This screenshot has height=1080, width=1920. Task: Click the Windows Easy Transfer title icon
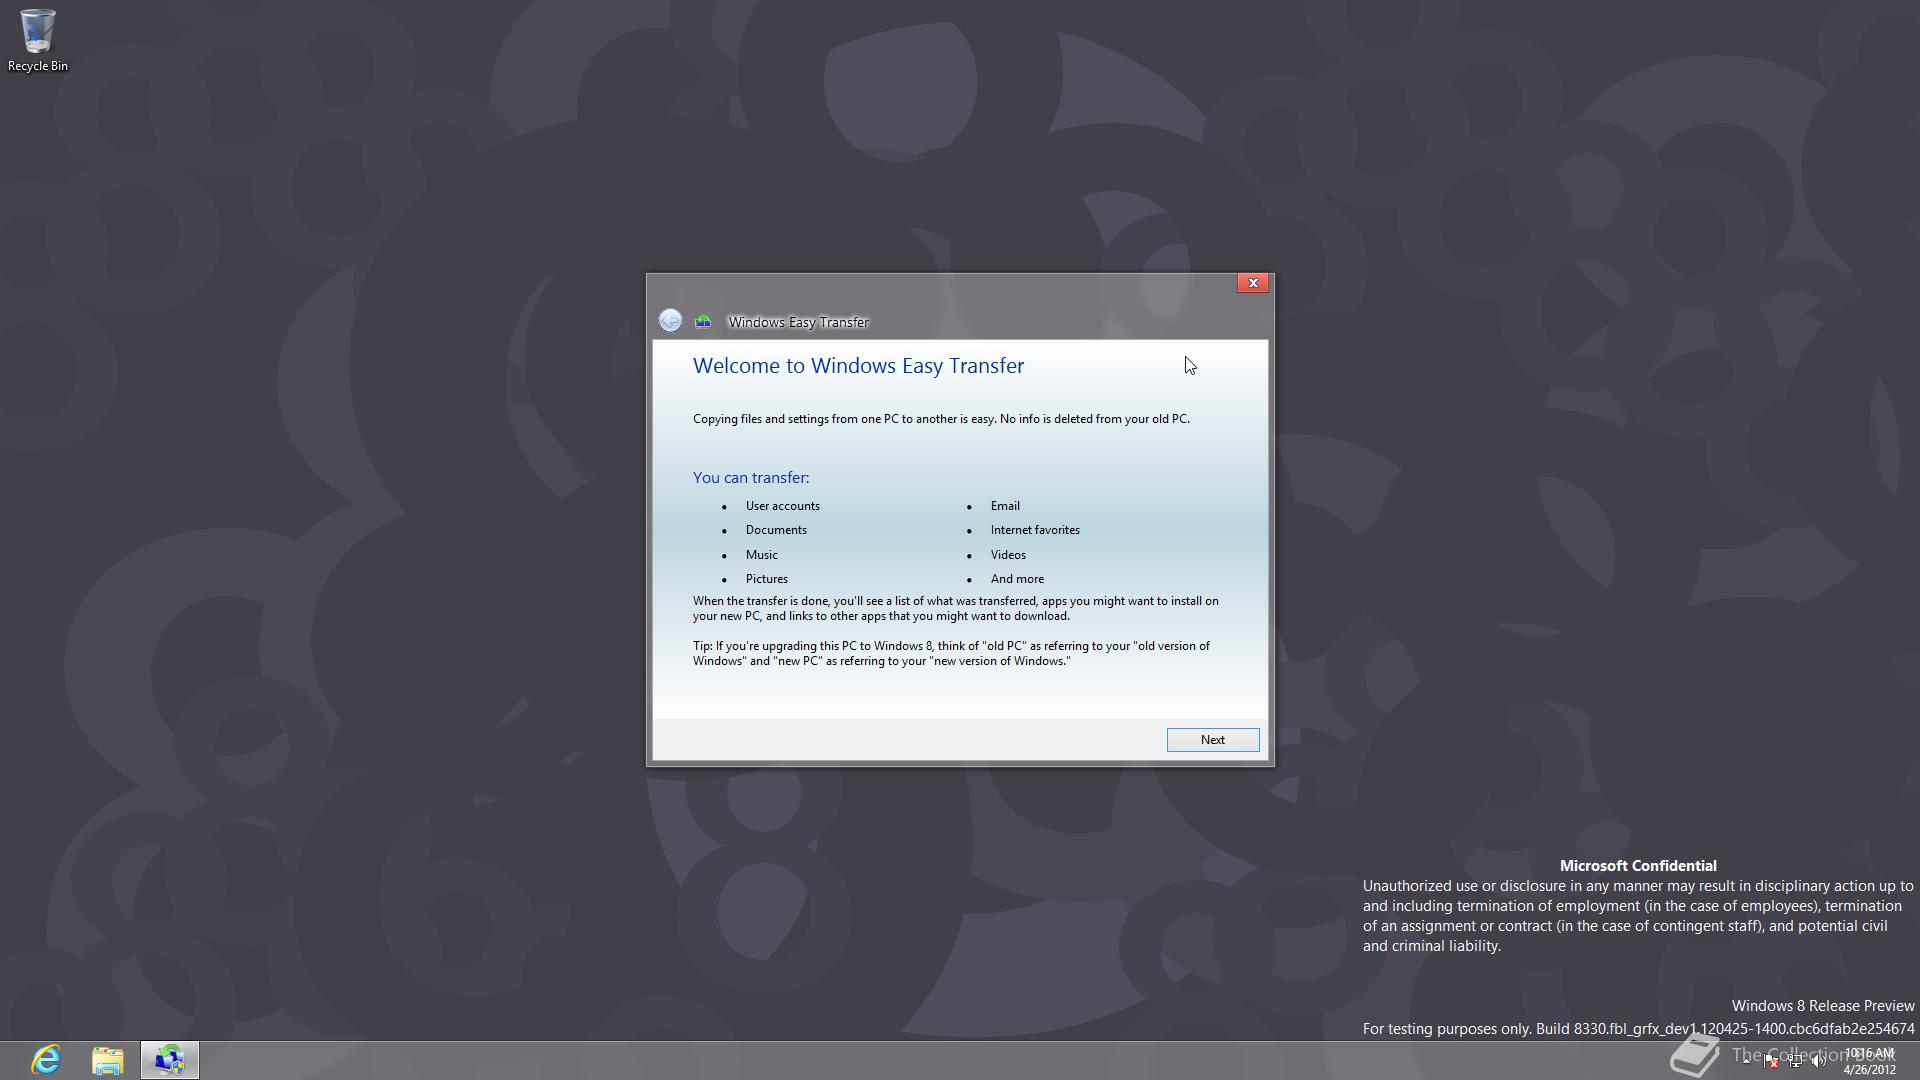[x=703, y=322]
